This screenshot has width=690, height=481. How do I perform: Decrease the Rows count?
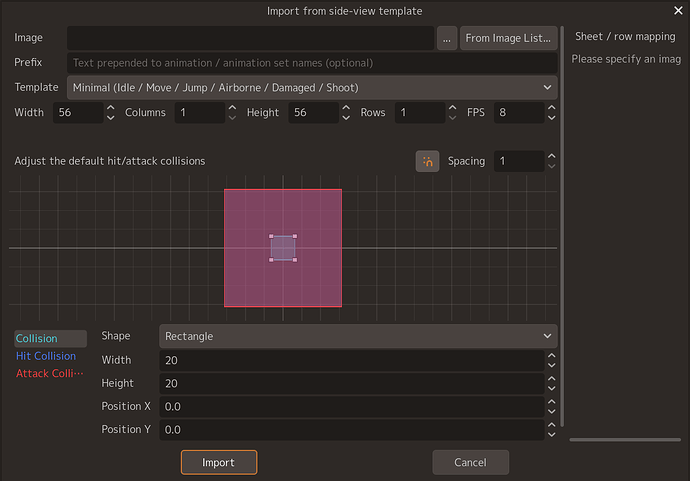[452, 117]
